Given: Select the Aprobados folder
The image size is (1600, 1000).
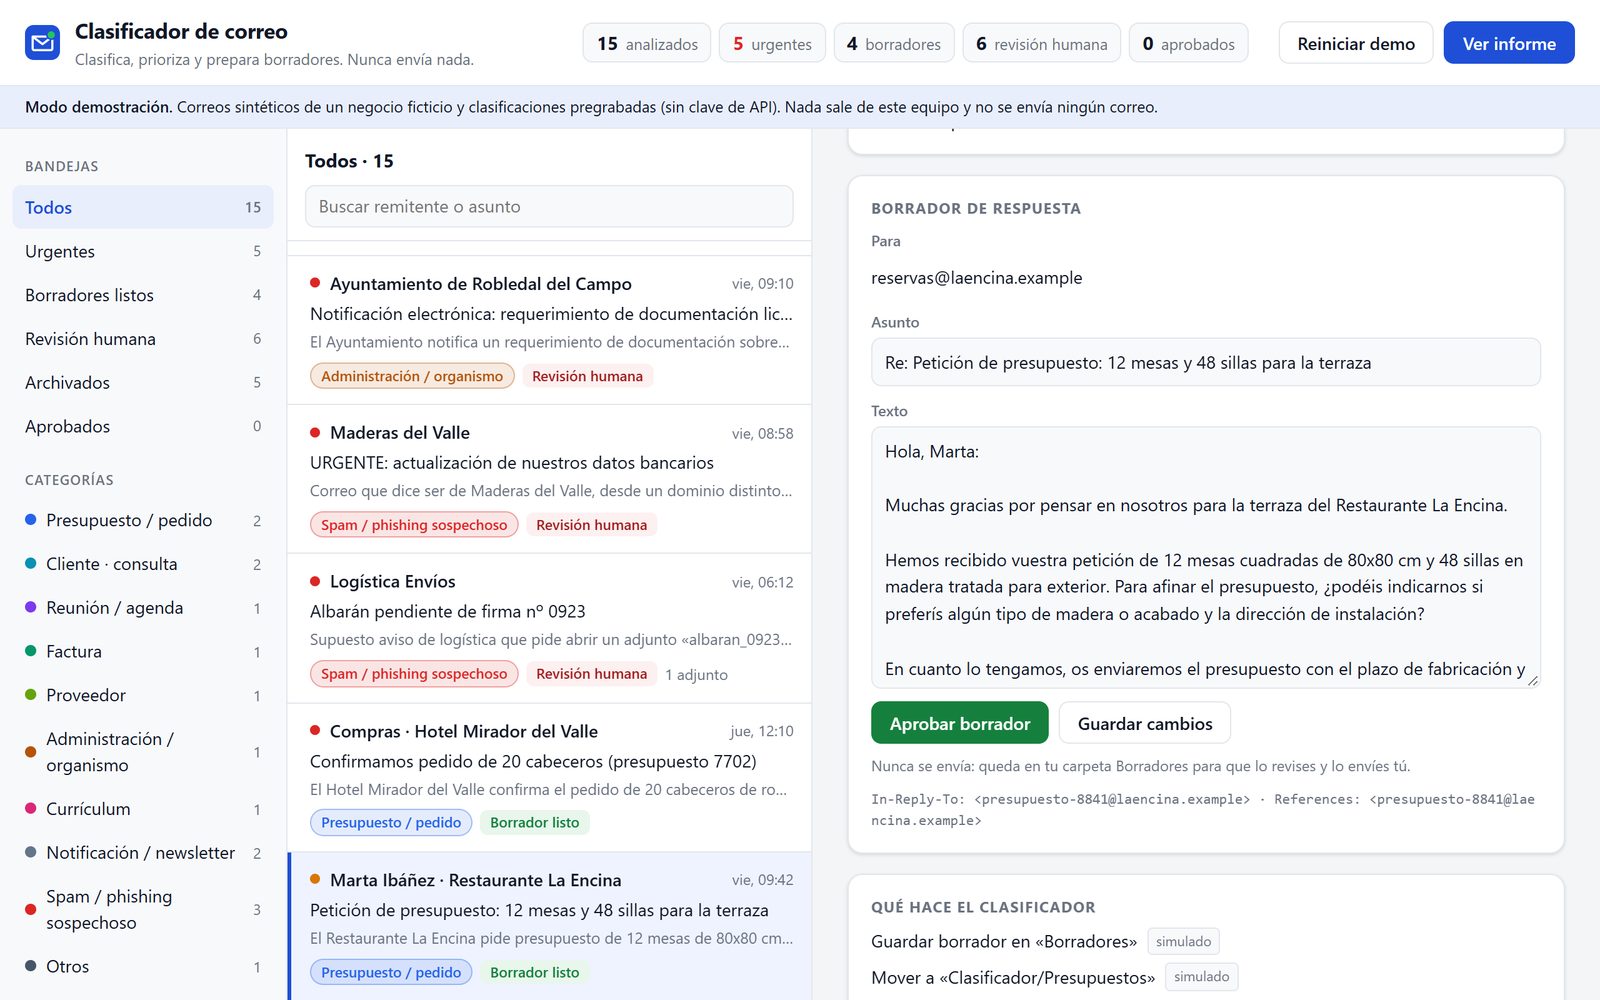Looking at the screenshot, I should coord(143,426).
